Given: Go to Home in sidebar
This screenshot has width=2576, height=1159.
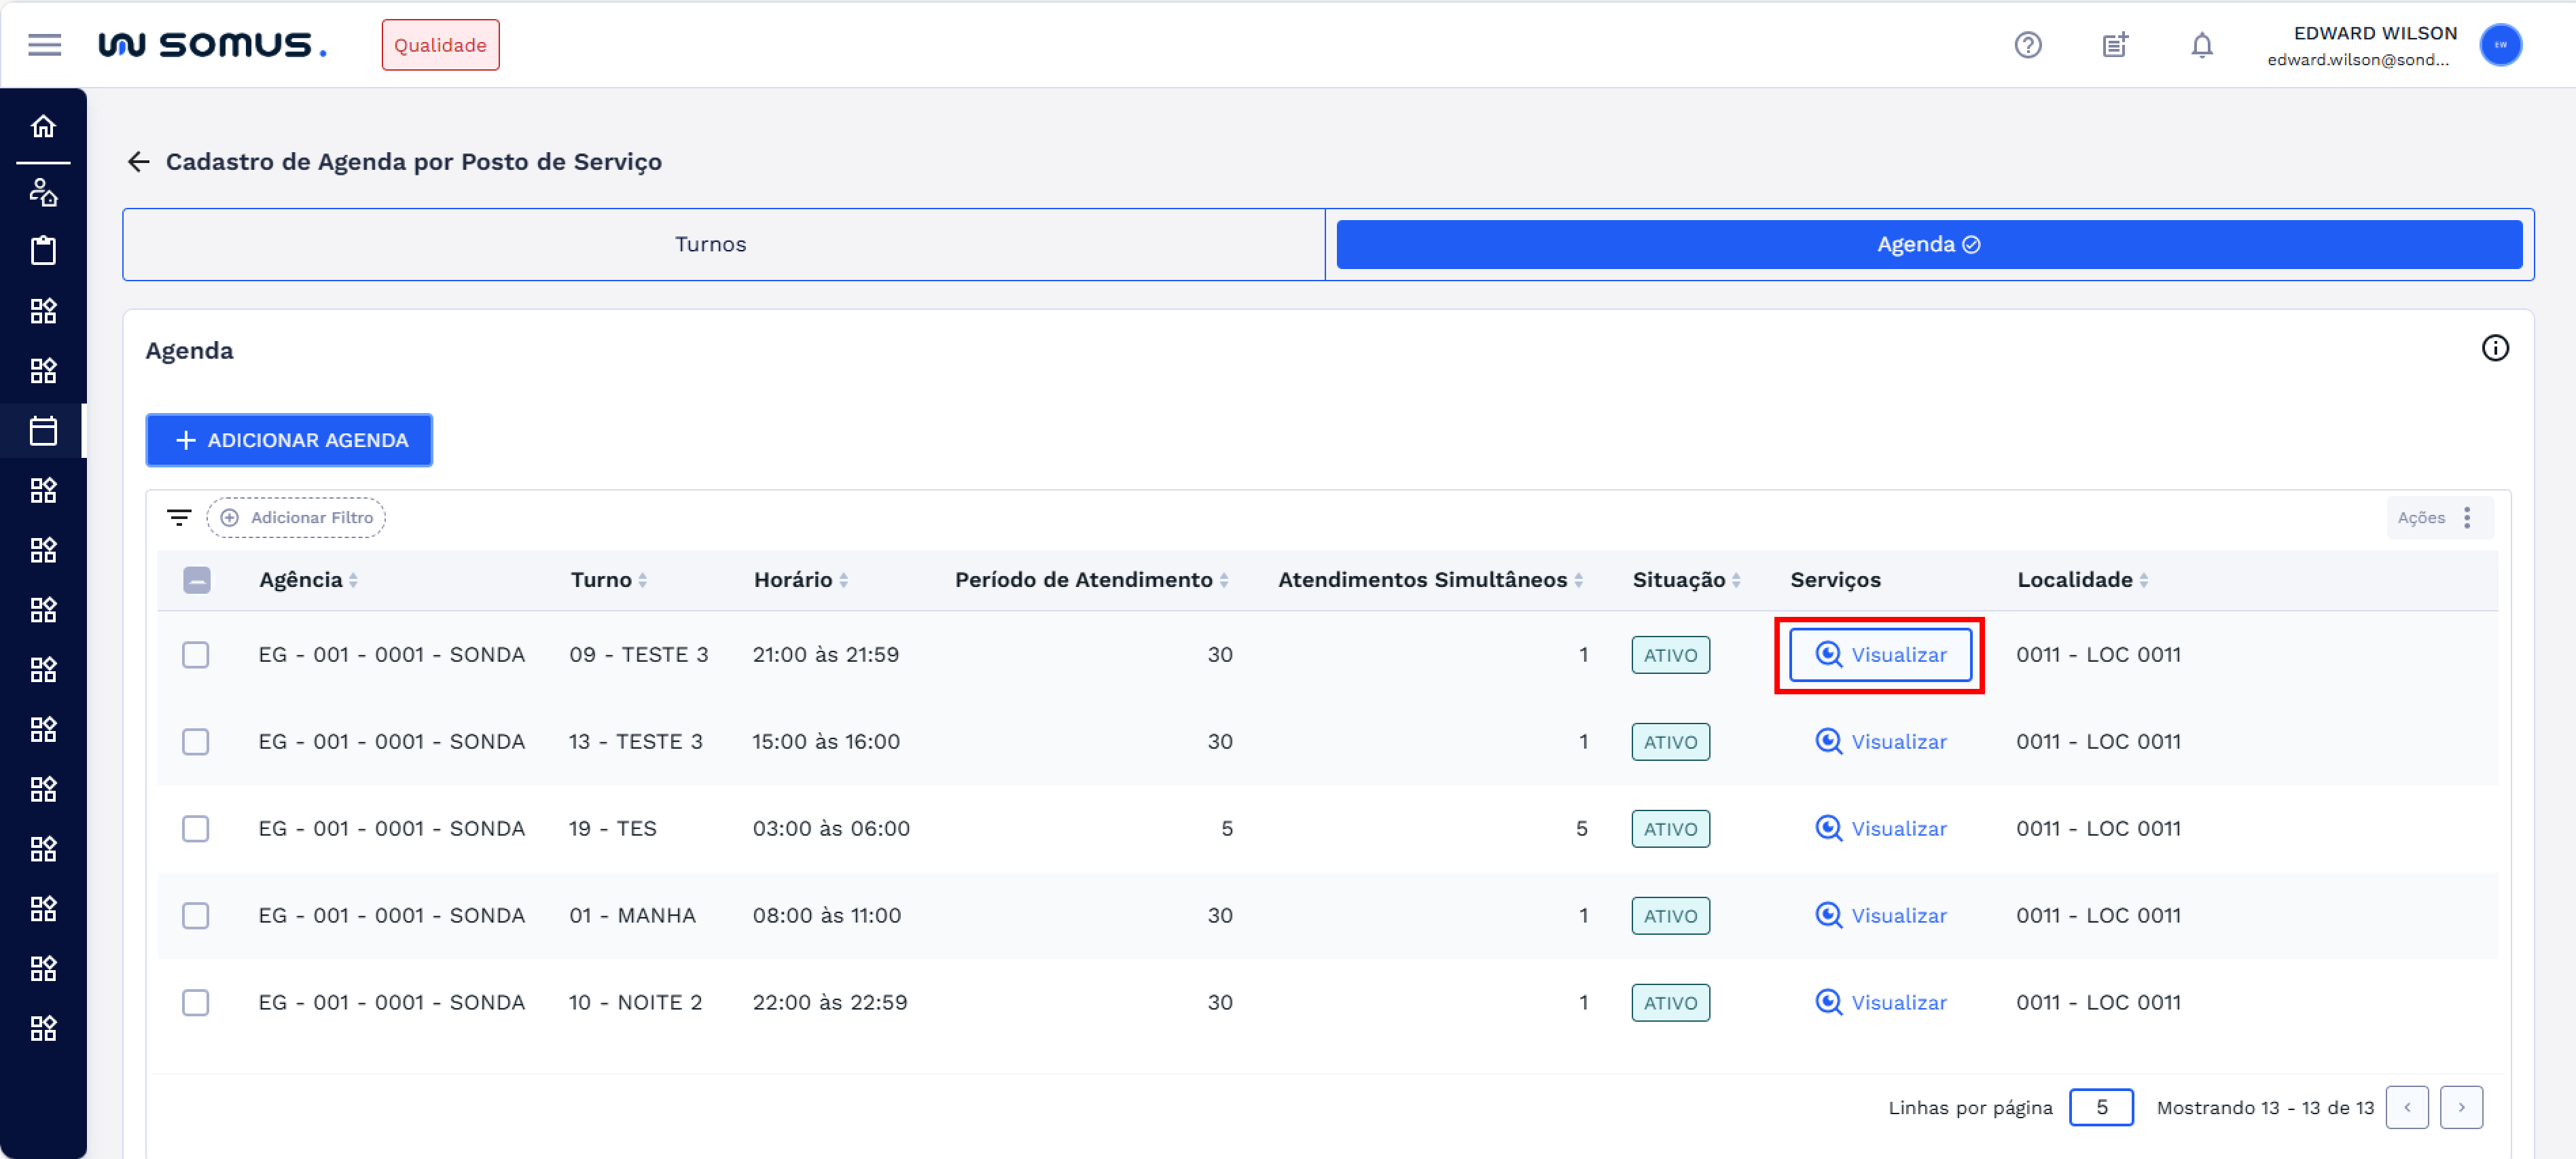Looking at the screenshot, I should [43, 127].
